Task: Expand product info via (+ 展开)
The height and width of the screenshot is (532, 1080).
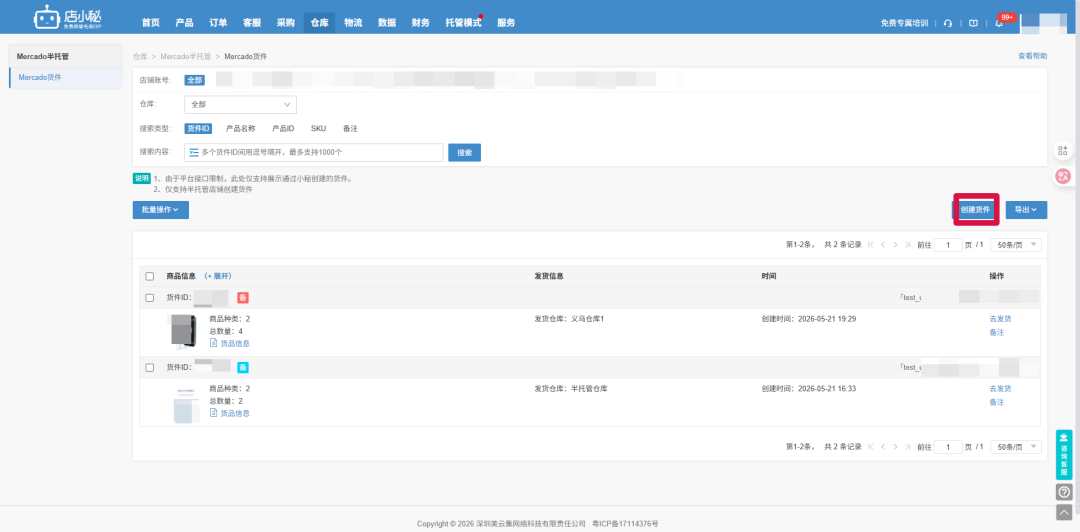Action: click(x=217, y=276)
